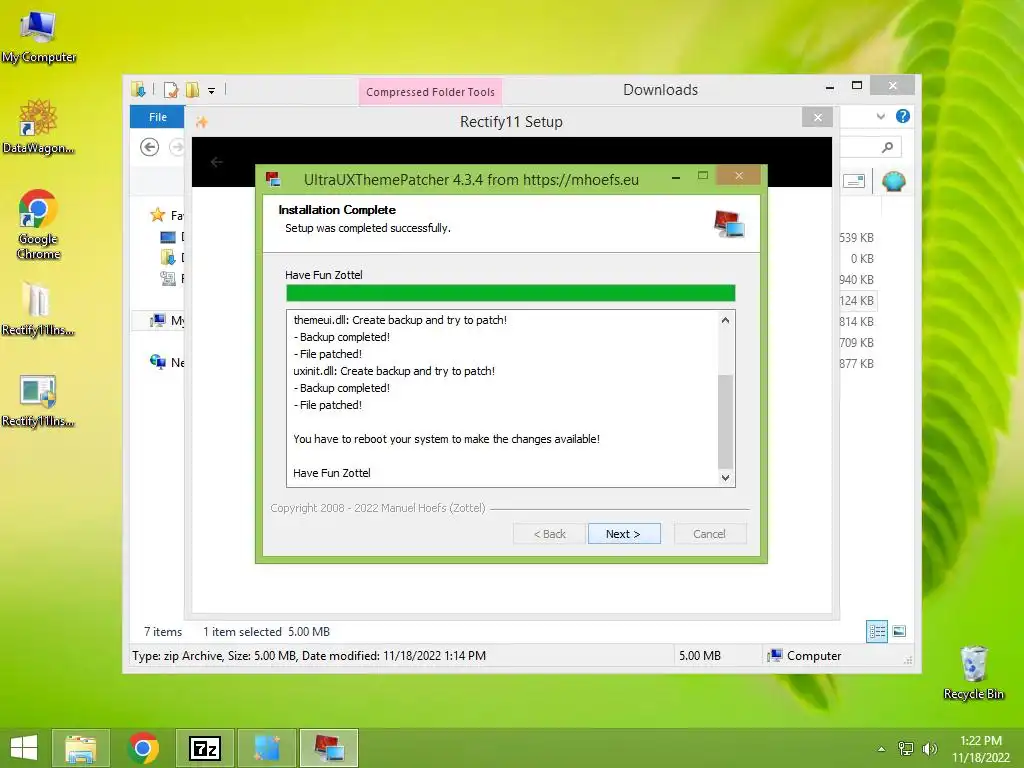Click the green installation progress bar
This screenshot has height=768, width=1024.
click(x=510, y=293)
